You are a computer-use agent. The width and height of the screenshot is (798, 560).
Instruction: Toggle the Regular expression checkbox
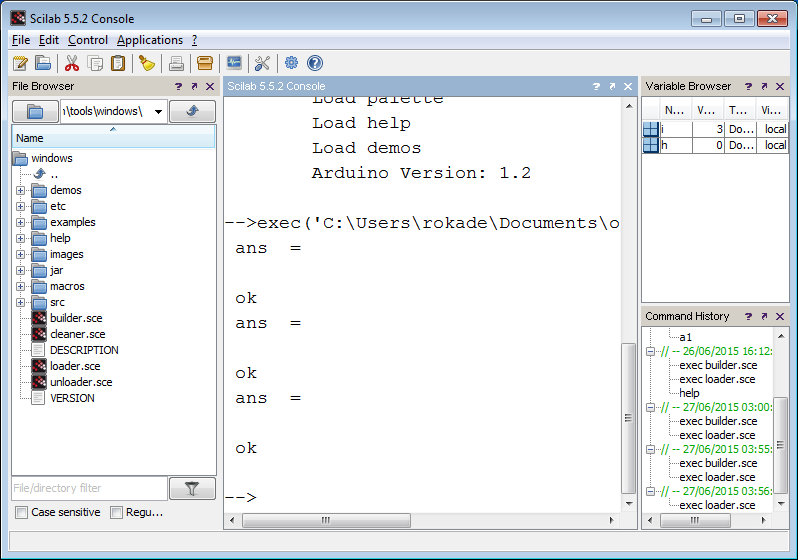point(117,513)
